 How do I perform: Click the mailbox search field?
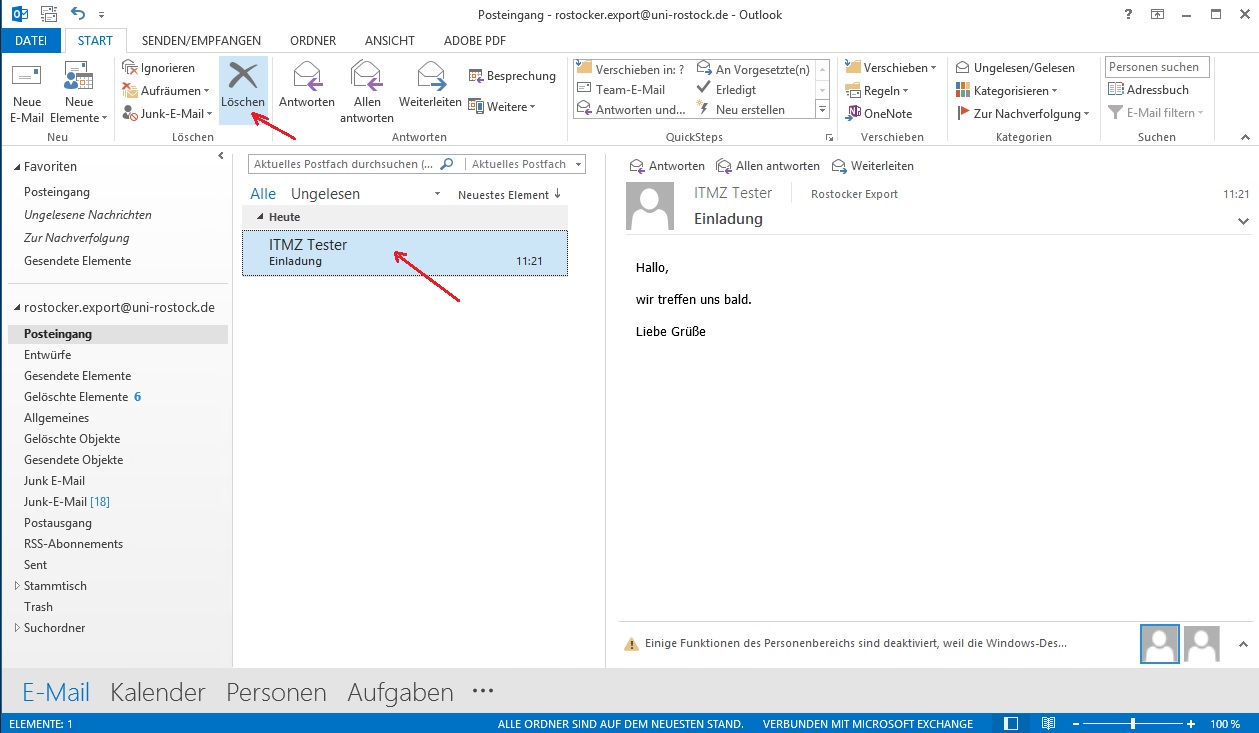coord(342,164)
